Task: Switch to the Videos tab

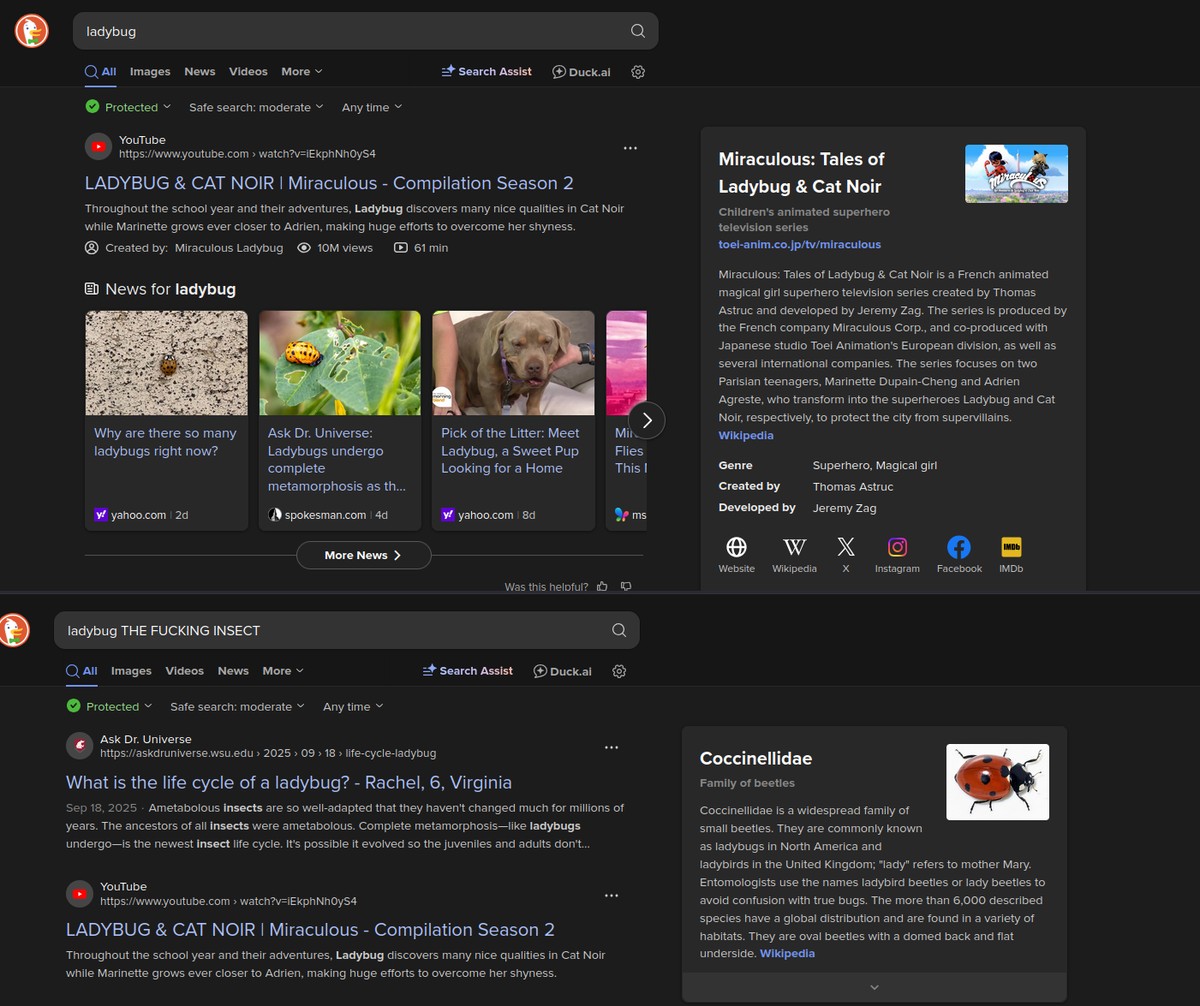Action: (x=248, y=71)
